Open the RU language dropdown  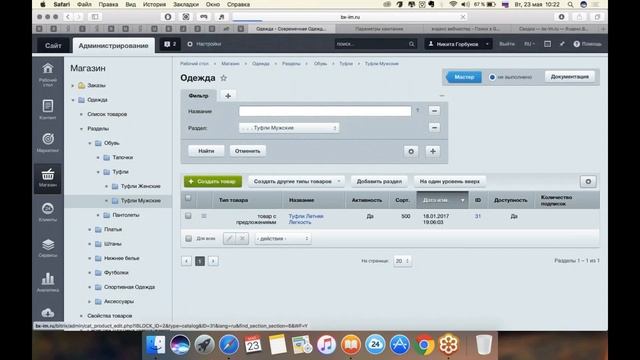[x=529, y=44]
